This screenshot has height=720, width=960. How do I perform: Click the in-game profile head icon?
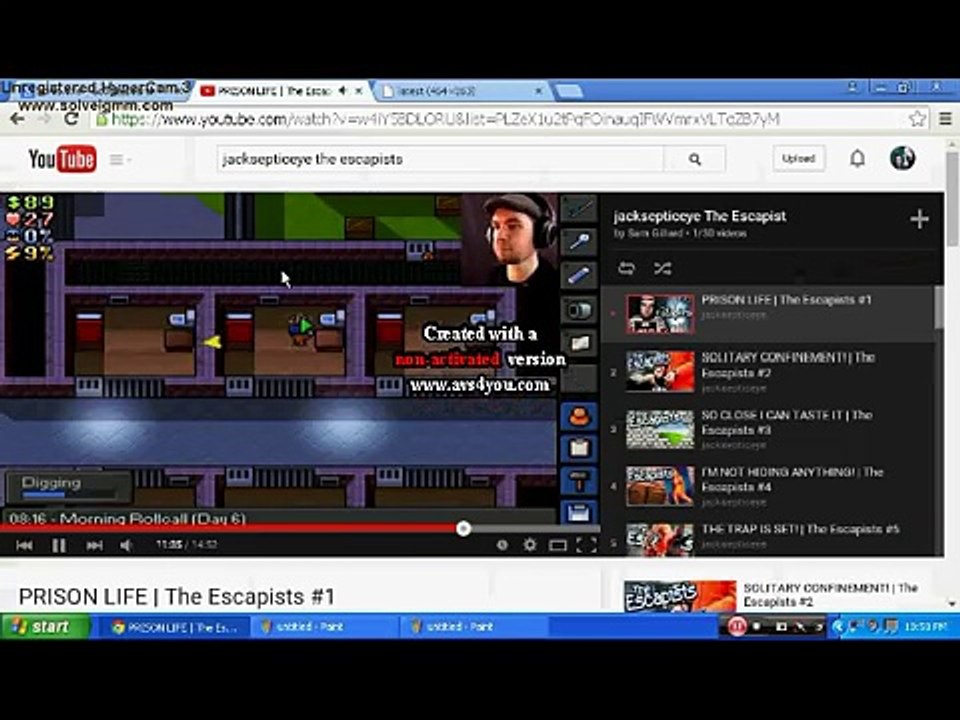click(579, 417)
